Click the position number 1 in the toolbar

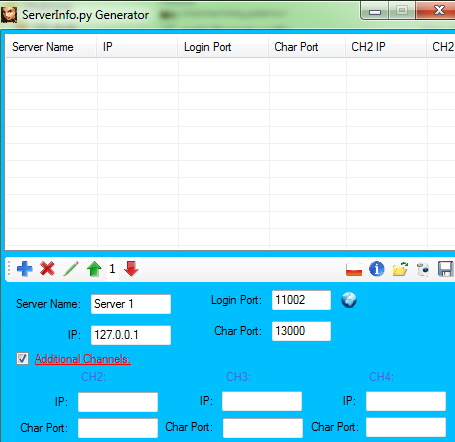coord(112,269)
